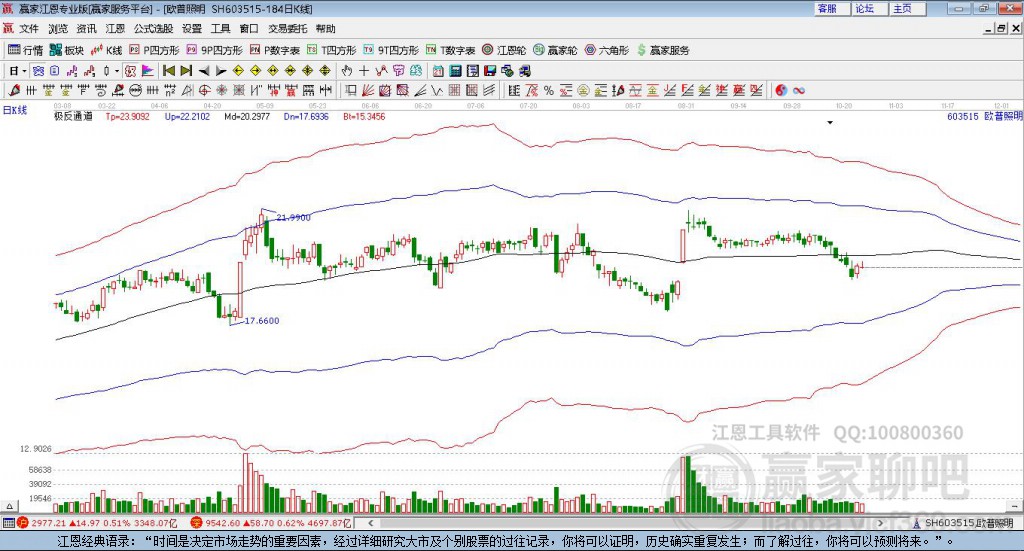Click the jump-to-first-bar green arrow icon
This screenshot has height=551, width=1024.
tap(169, 71)
